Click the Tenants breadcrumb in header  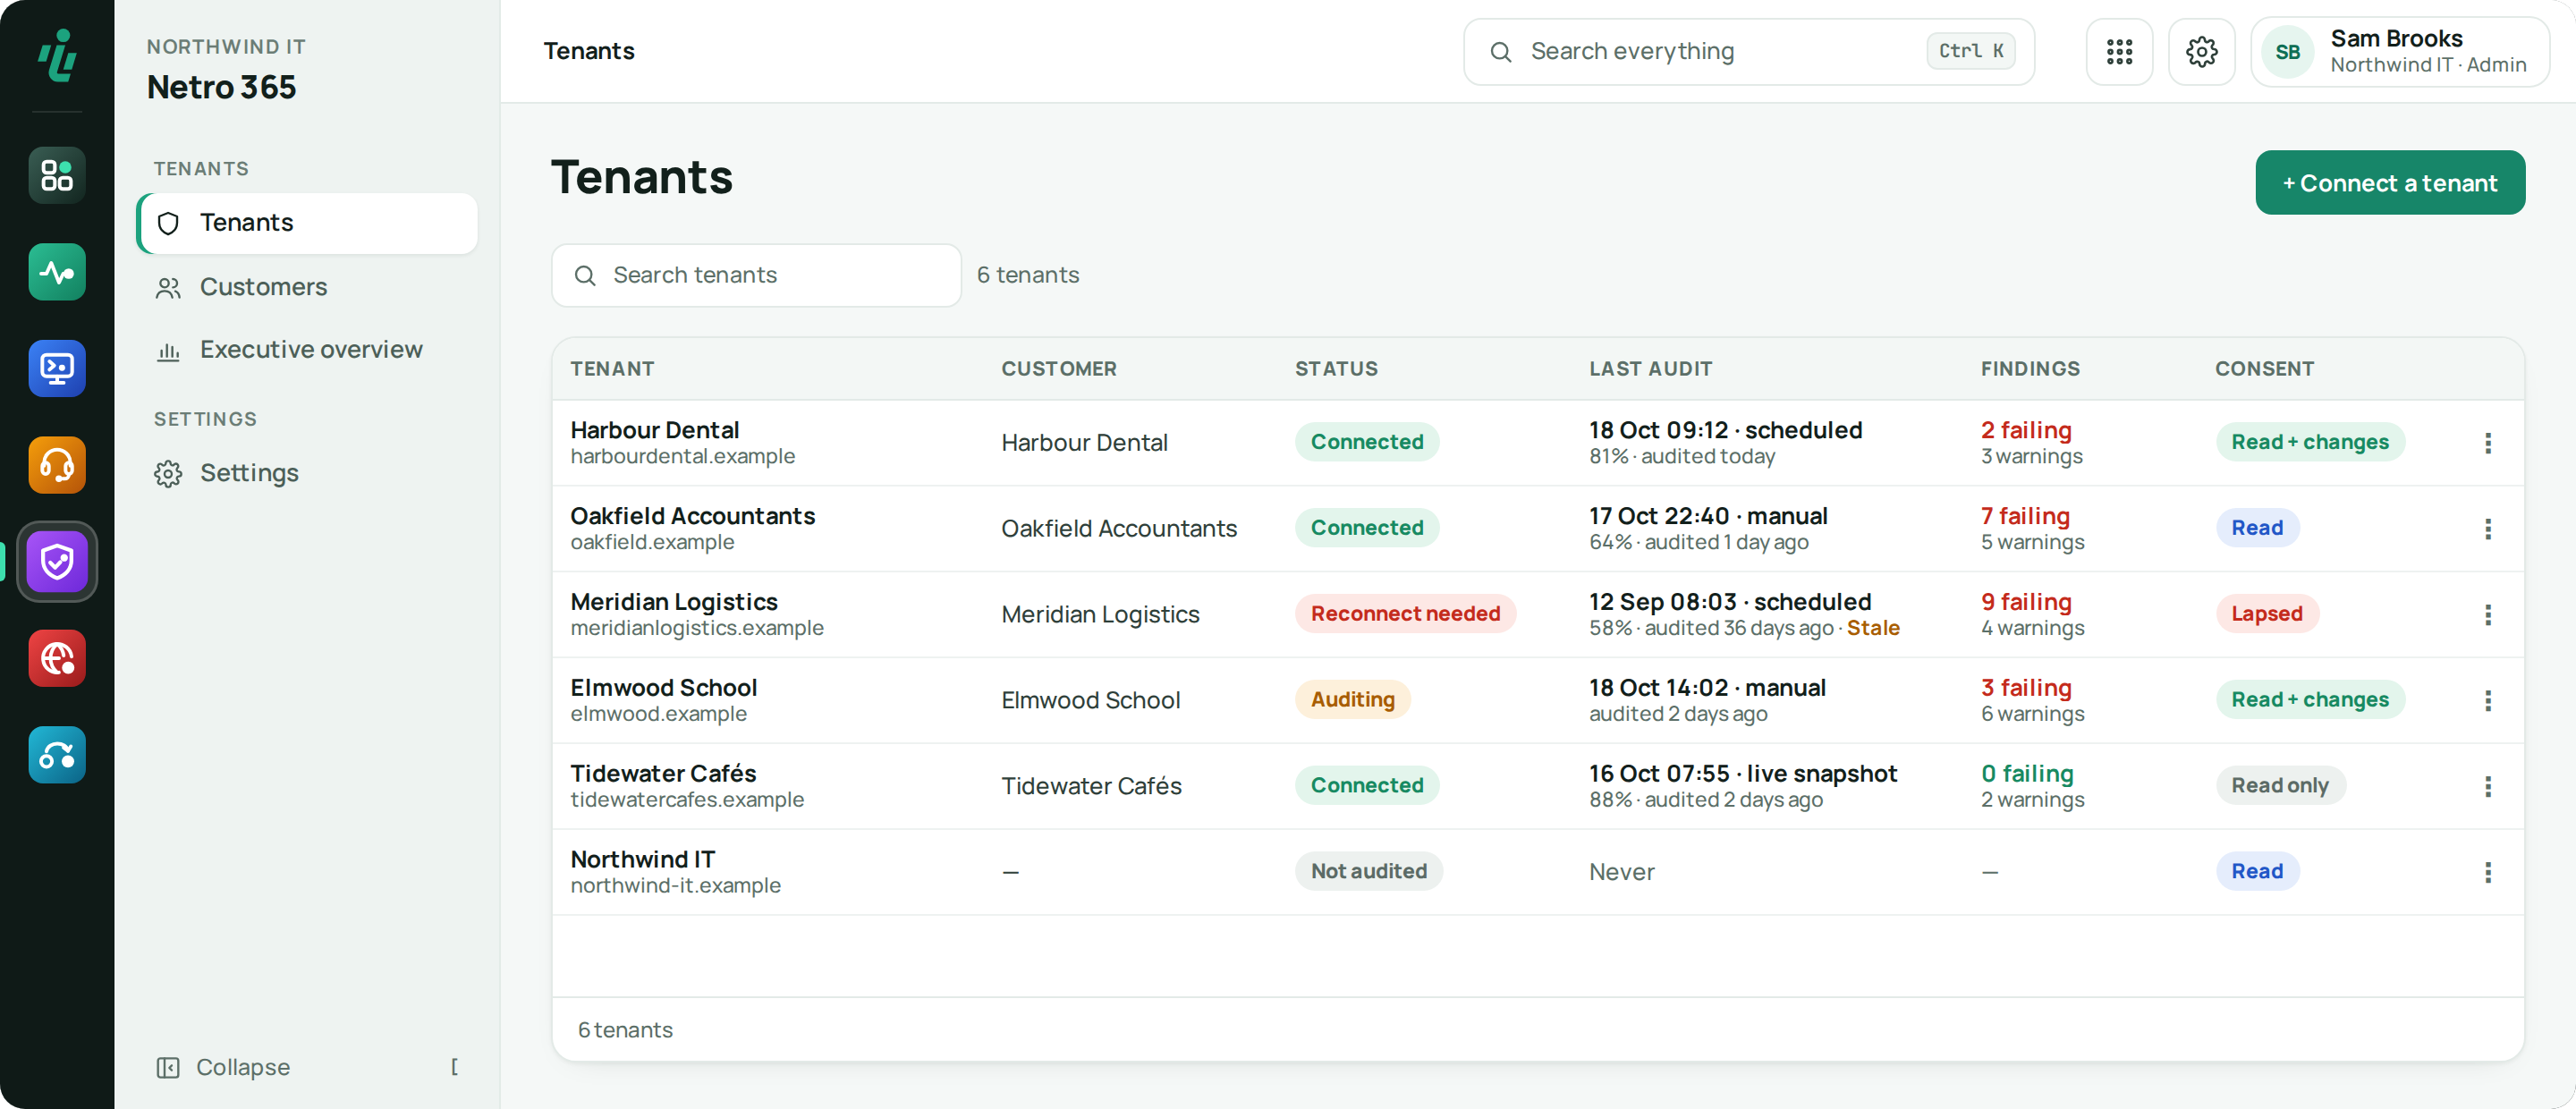pyautogui.click(x=588, y=51)
